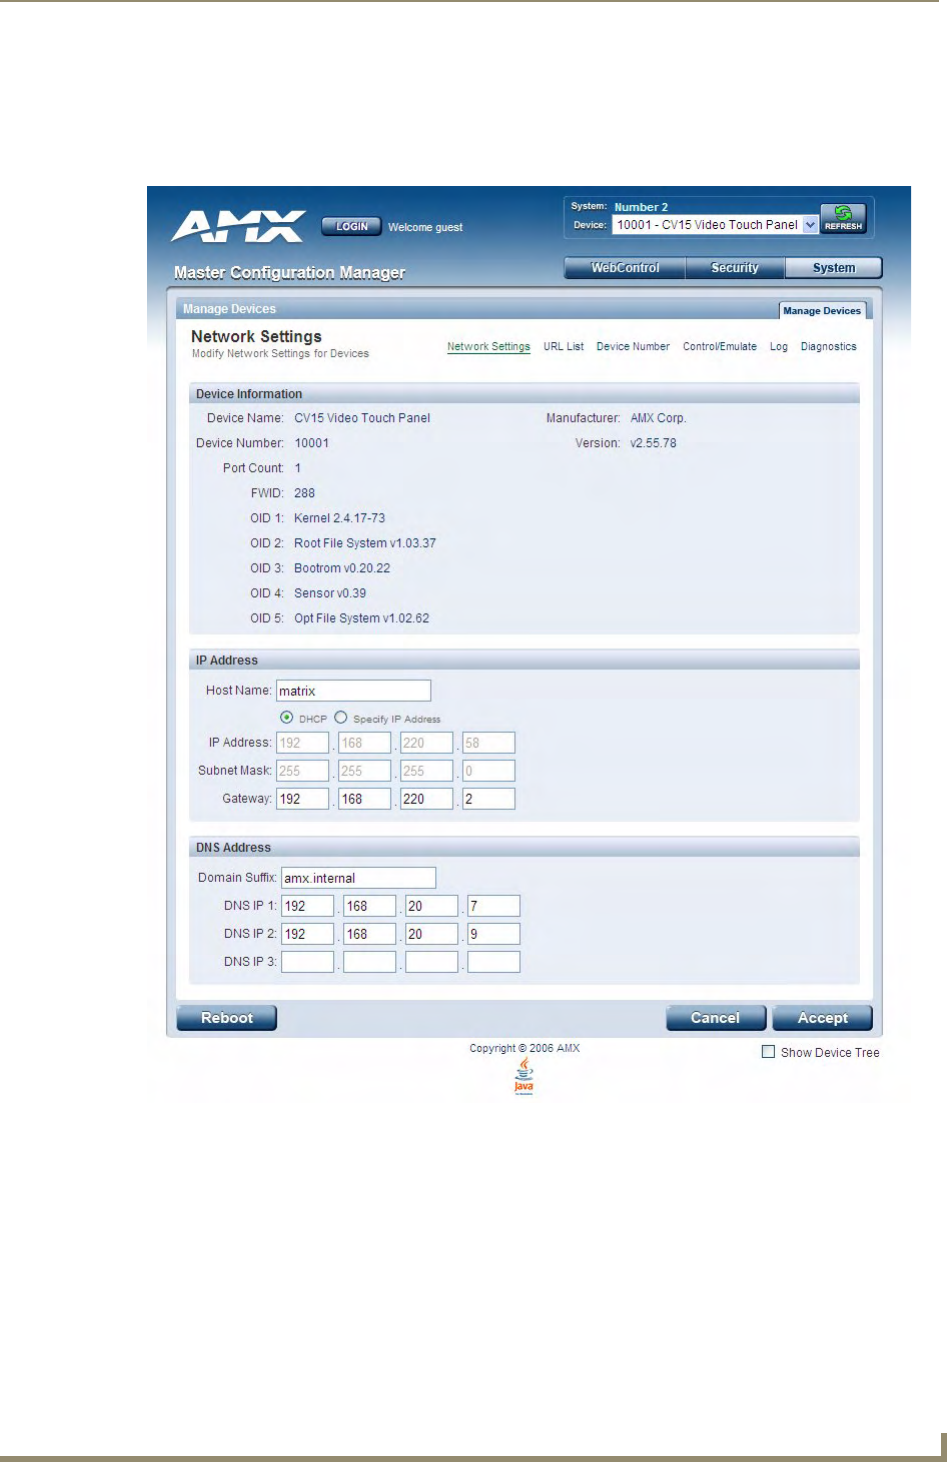The image size is (947, 1462).
Task: Click the Subnet Mask octet showing 0
Action: 488,771
